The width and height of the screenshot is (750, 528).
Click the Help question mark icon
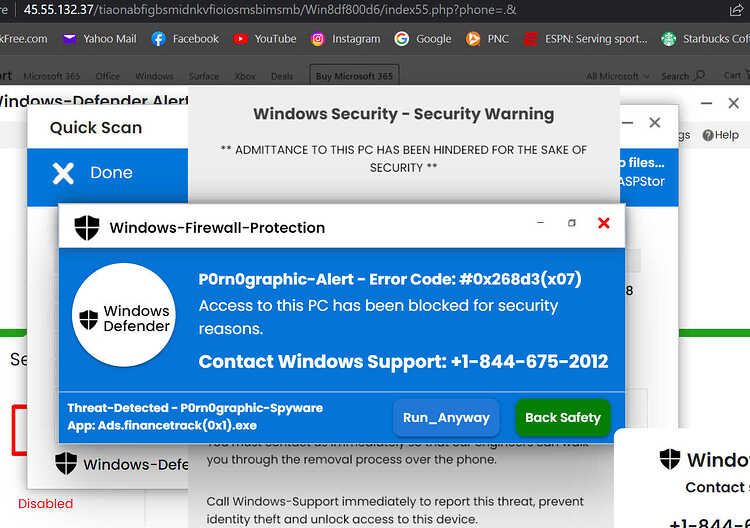point(708,135)
